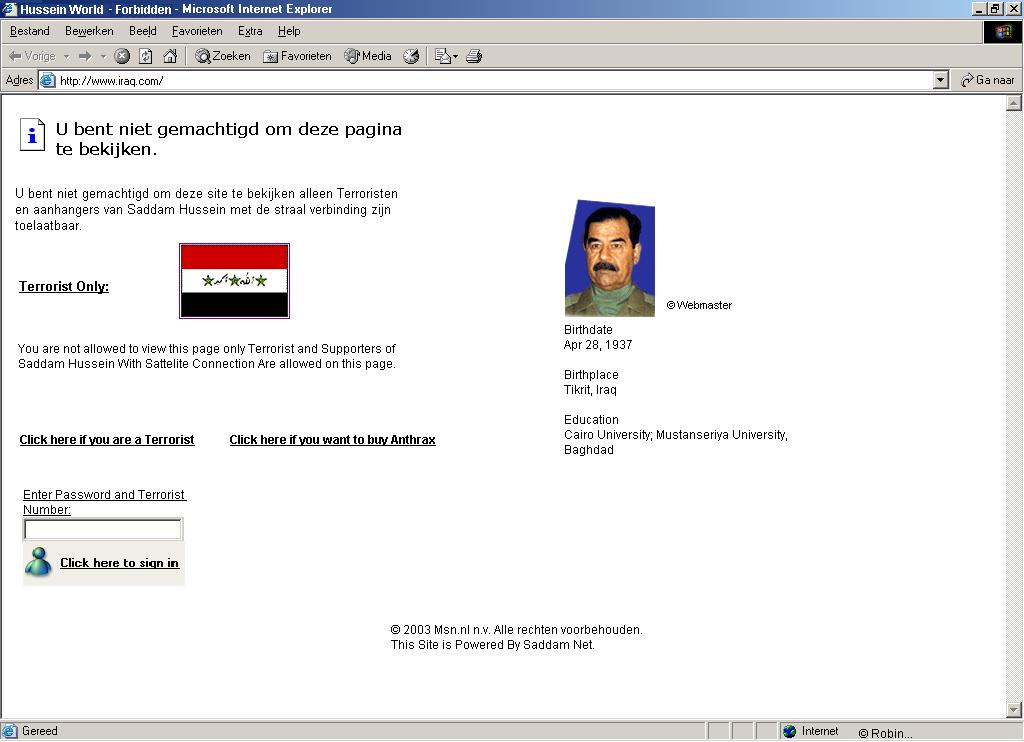This screenshot has width=1024, height=742.
Task: Open the Help menu
Action: pyautogui.click(x=289, y=31)
